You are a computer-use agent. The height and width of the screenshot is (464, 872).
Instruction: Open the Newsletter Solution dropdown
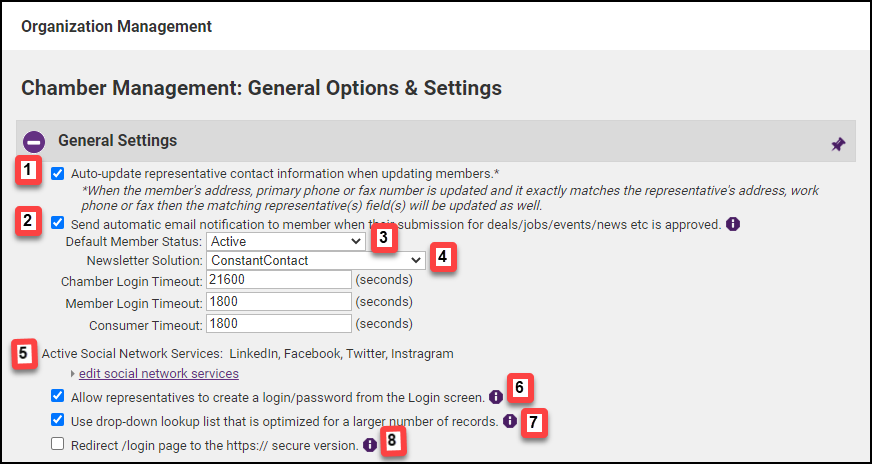click(x=315, y=260)
